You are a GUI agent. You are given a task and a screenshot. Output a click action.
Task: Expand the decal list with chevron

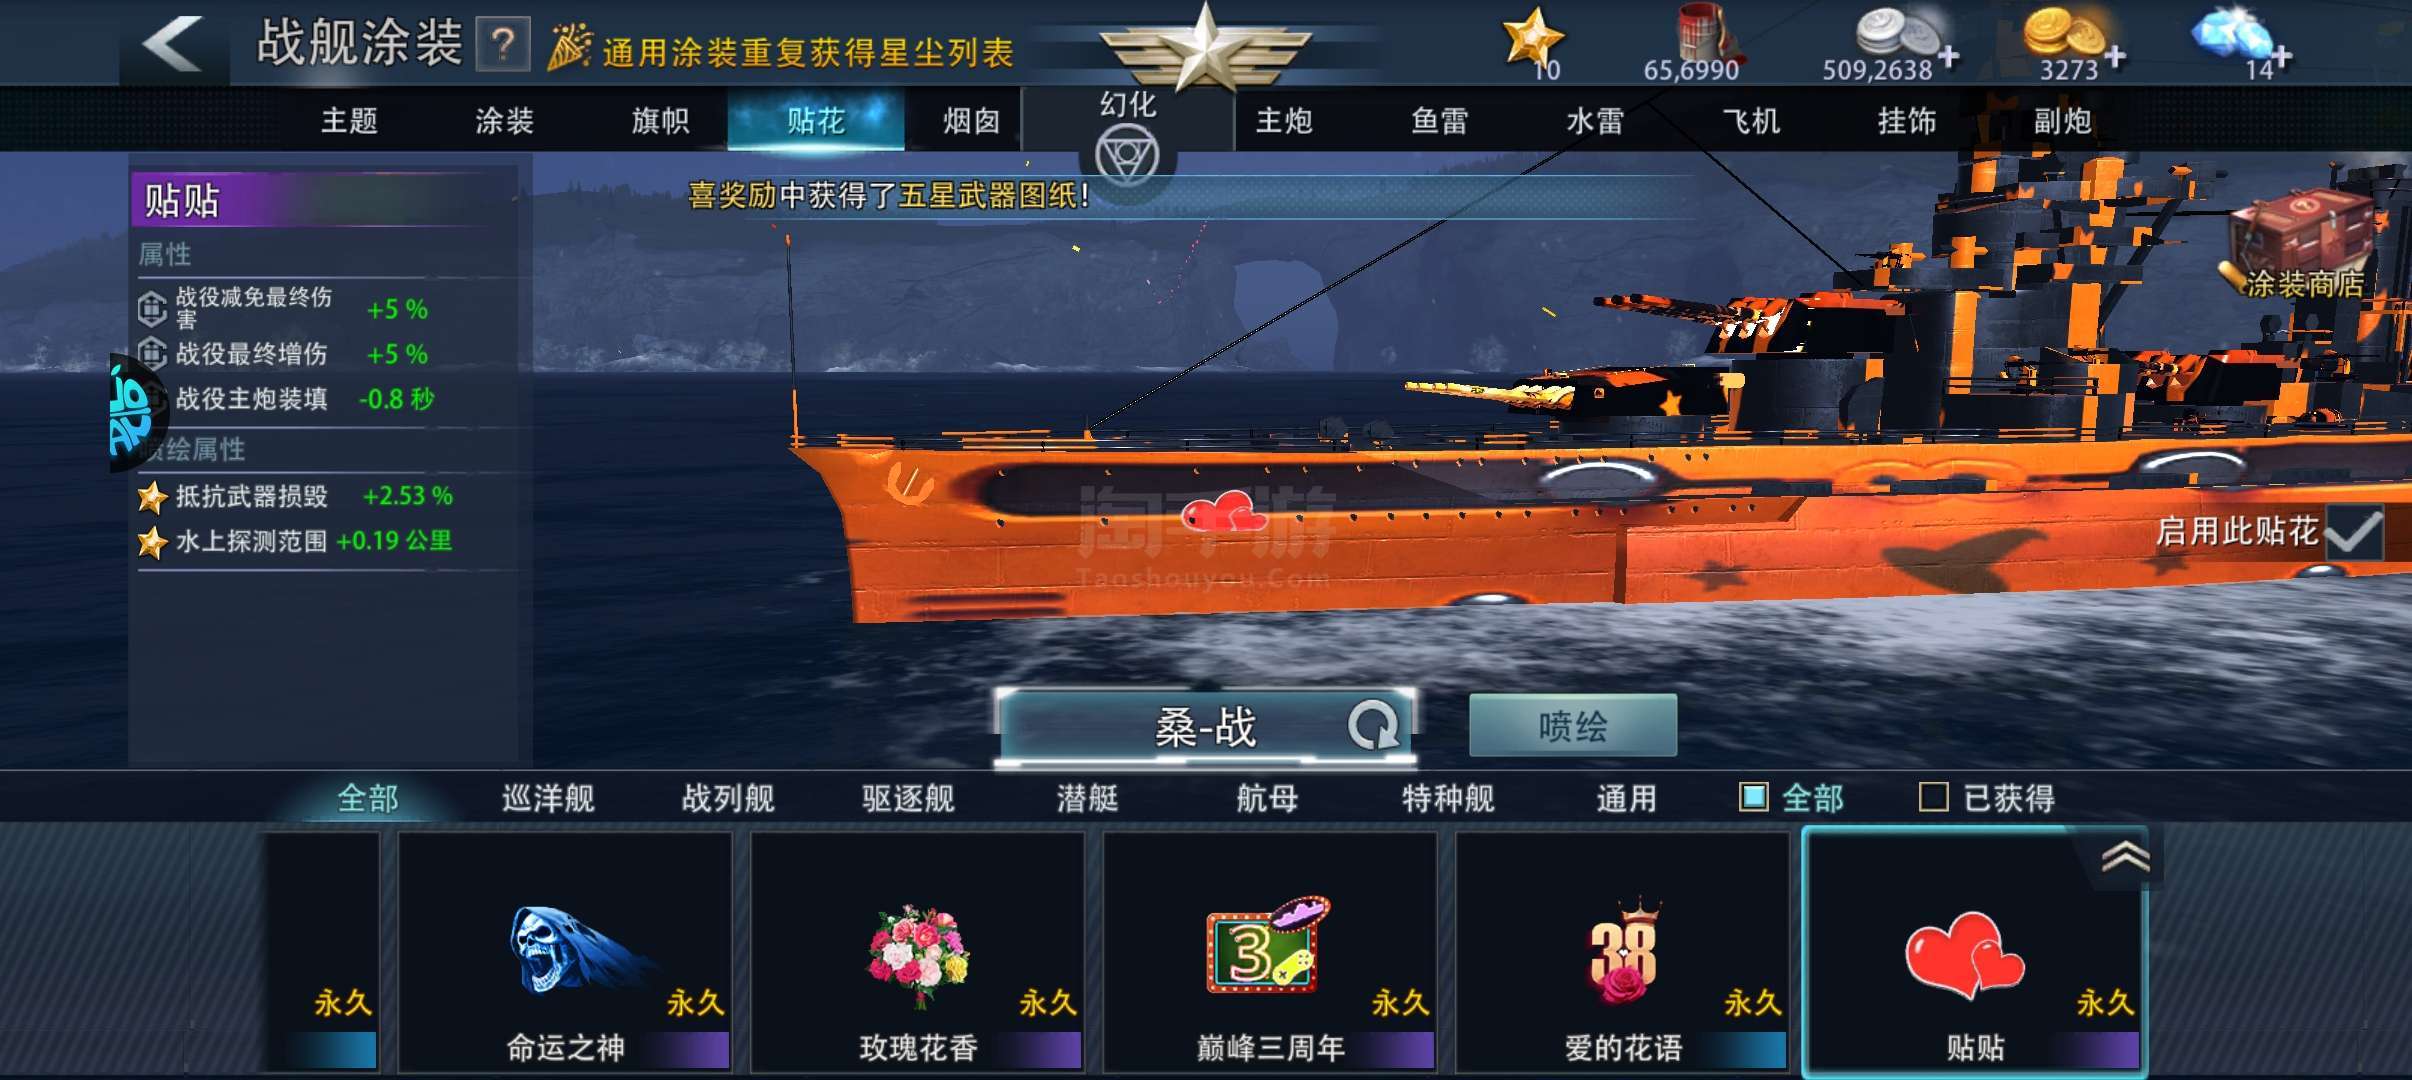(x=2125, y=856)
